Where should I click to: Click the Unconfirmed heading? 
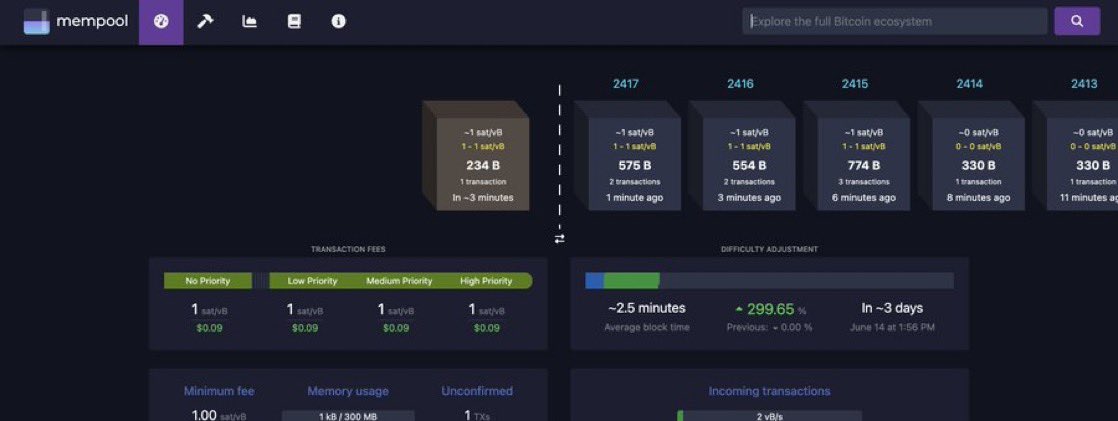477,391
